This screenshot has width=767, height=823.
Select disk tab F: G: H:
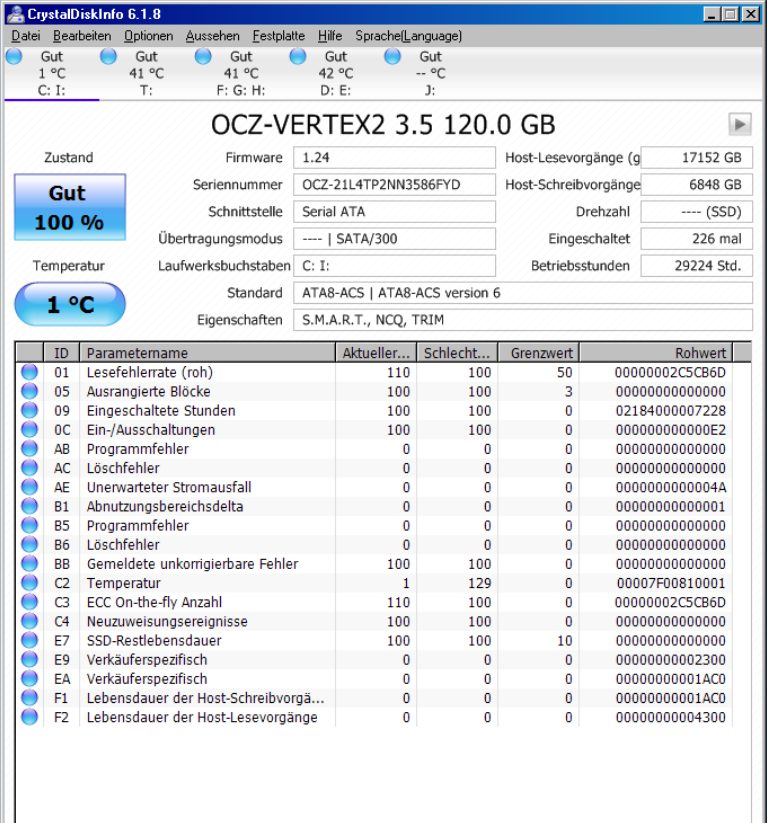241,73
